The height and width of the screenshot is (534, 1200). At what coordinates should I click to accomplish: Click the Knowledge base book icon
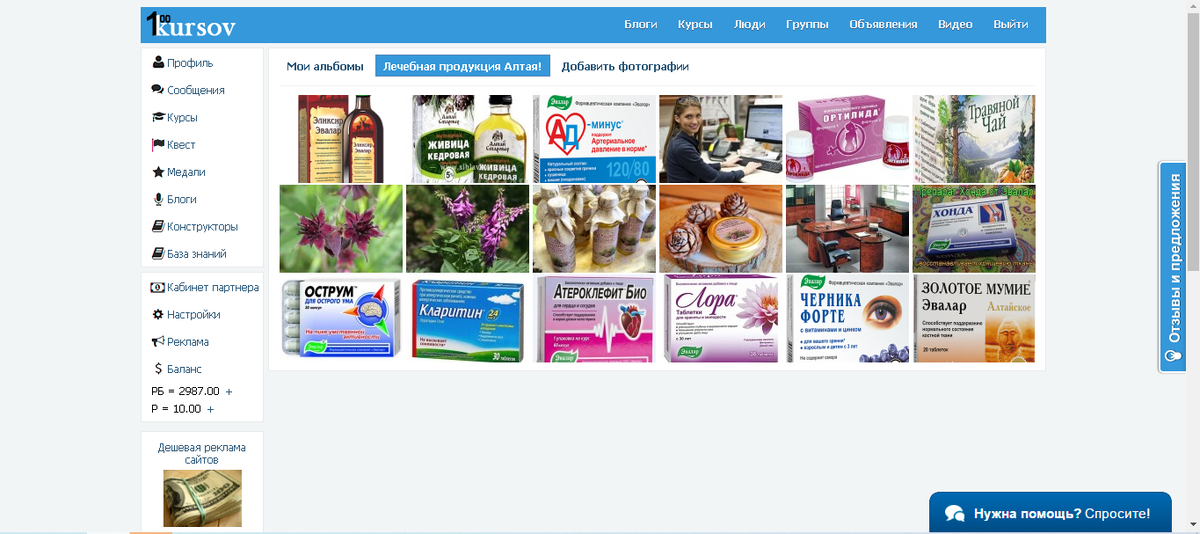158,253
